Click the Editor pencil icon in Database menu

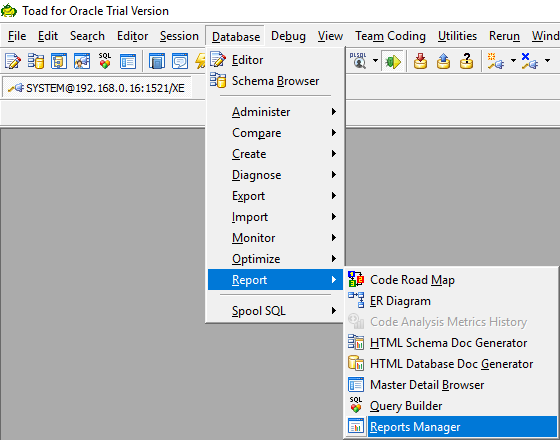[x=218, y=59]
